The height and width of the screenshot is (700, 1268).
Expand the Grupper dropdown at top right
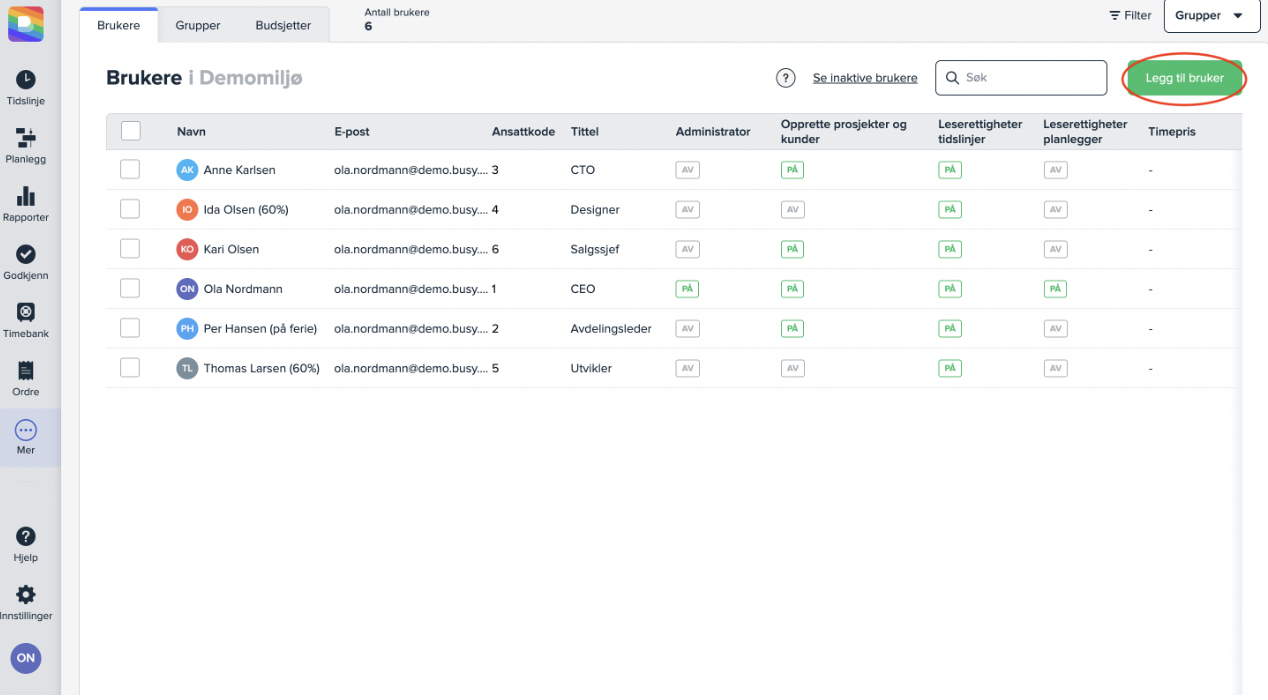pyautogui.click(x=1211, y=16)
